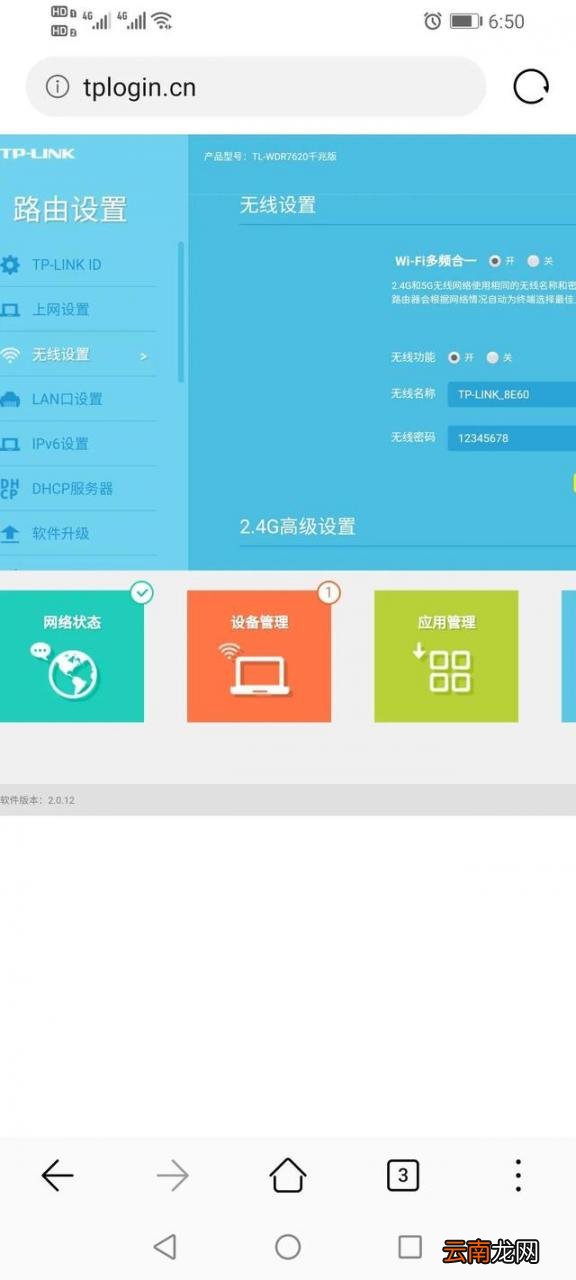Image resolution: width=576 pixels, height=1280 pixels.
Task: Click the 路由设置 heading
Action: pyautogui.click(x=70, y=209)
